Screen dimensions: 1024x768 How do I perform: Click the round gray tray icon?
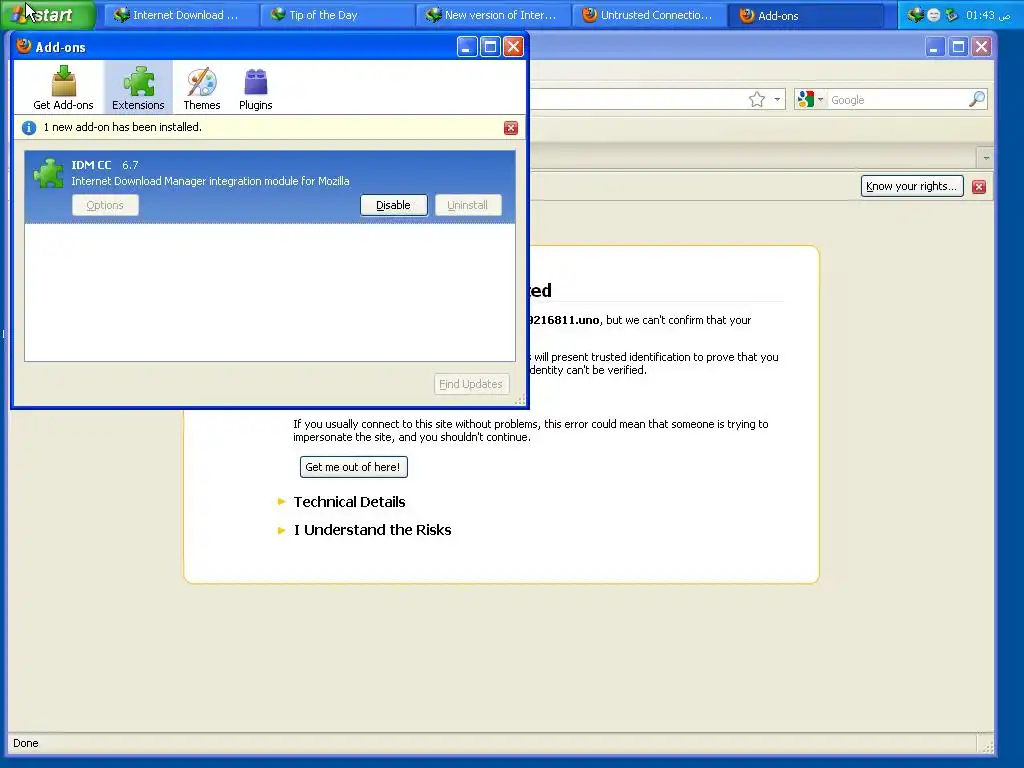click(x=934, y=15)
